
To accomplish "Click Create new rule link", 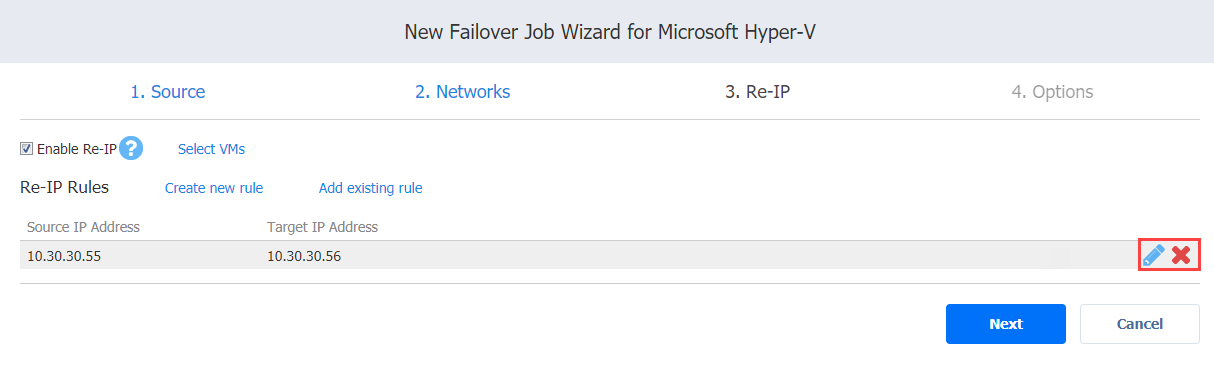I will point(214,188).
